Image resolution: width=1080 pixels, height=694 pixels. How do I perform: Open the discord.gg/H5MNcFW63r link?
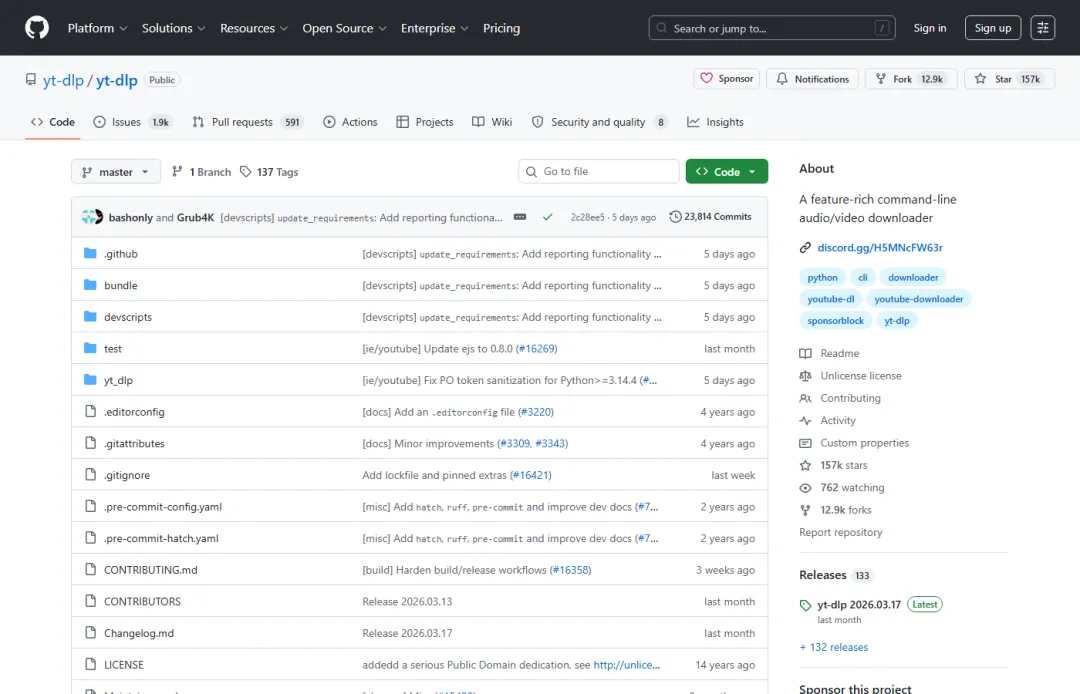point(880,247)
